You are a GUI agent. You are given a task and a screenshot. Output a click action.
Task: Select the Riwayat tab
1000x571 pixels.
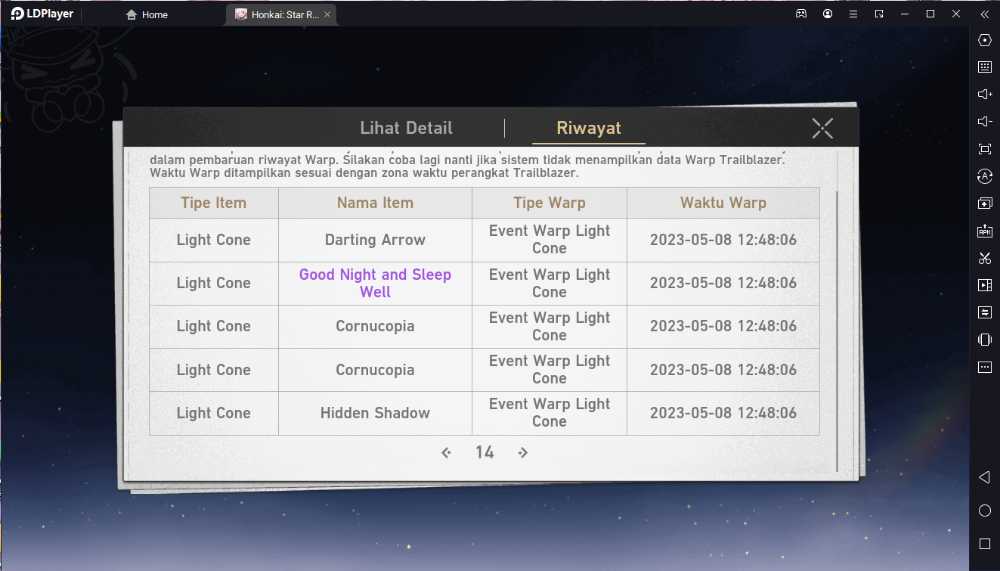(589, 128)
